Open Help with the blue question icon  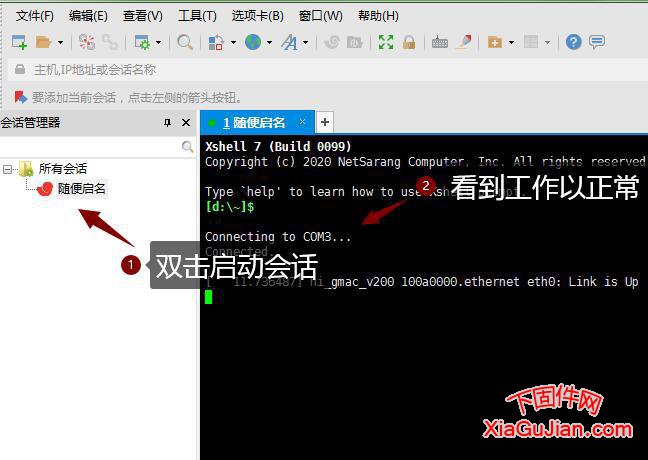pyautogui.click(x=574, y=42)
